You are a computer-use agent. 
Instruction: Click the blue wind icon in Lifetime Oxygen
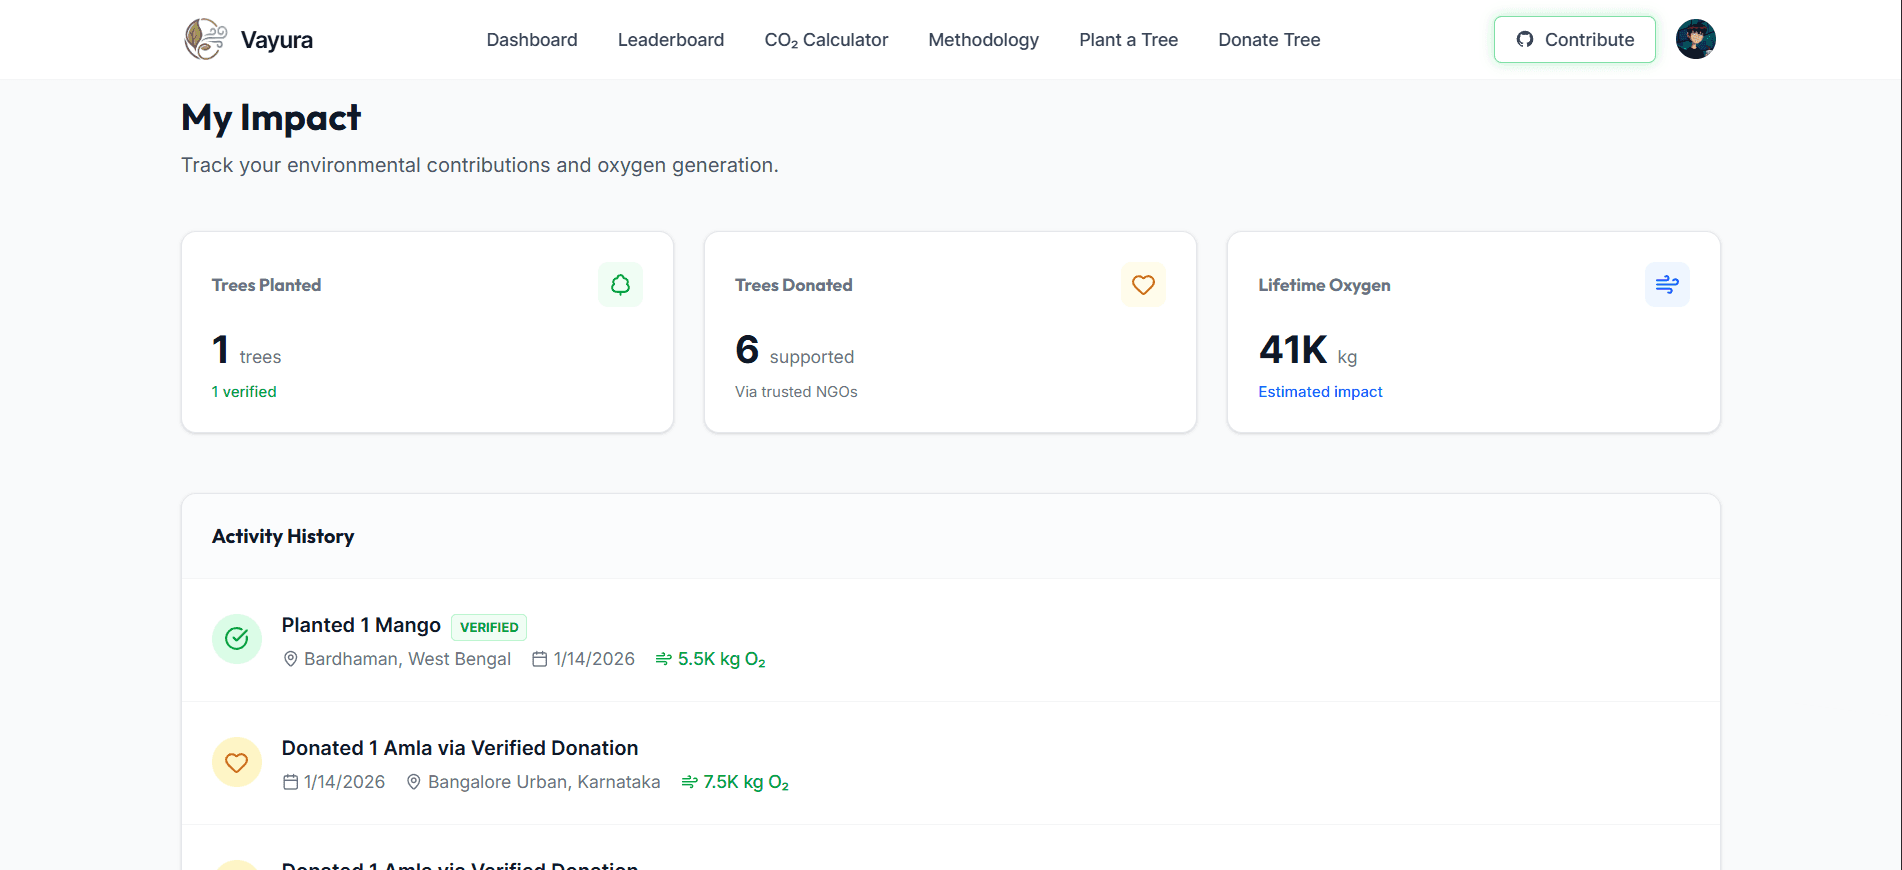pyautogui.click(x=1666, y=285)
